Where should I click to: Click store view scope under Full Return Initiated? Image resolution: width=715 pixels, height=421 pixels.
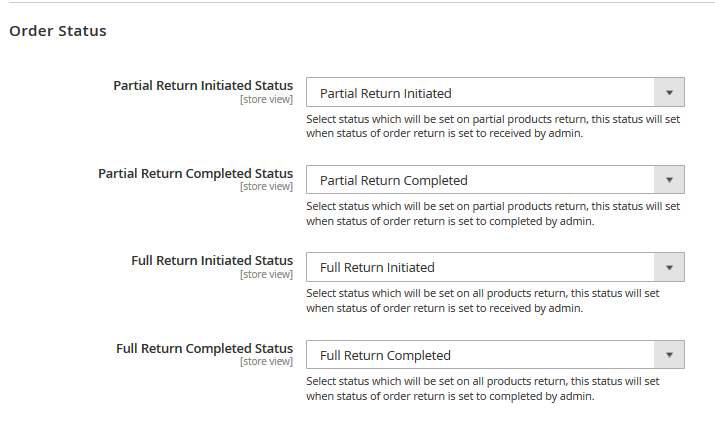[266, 275]
